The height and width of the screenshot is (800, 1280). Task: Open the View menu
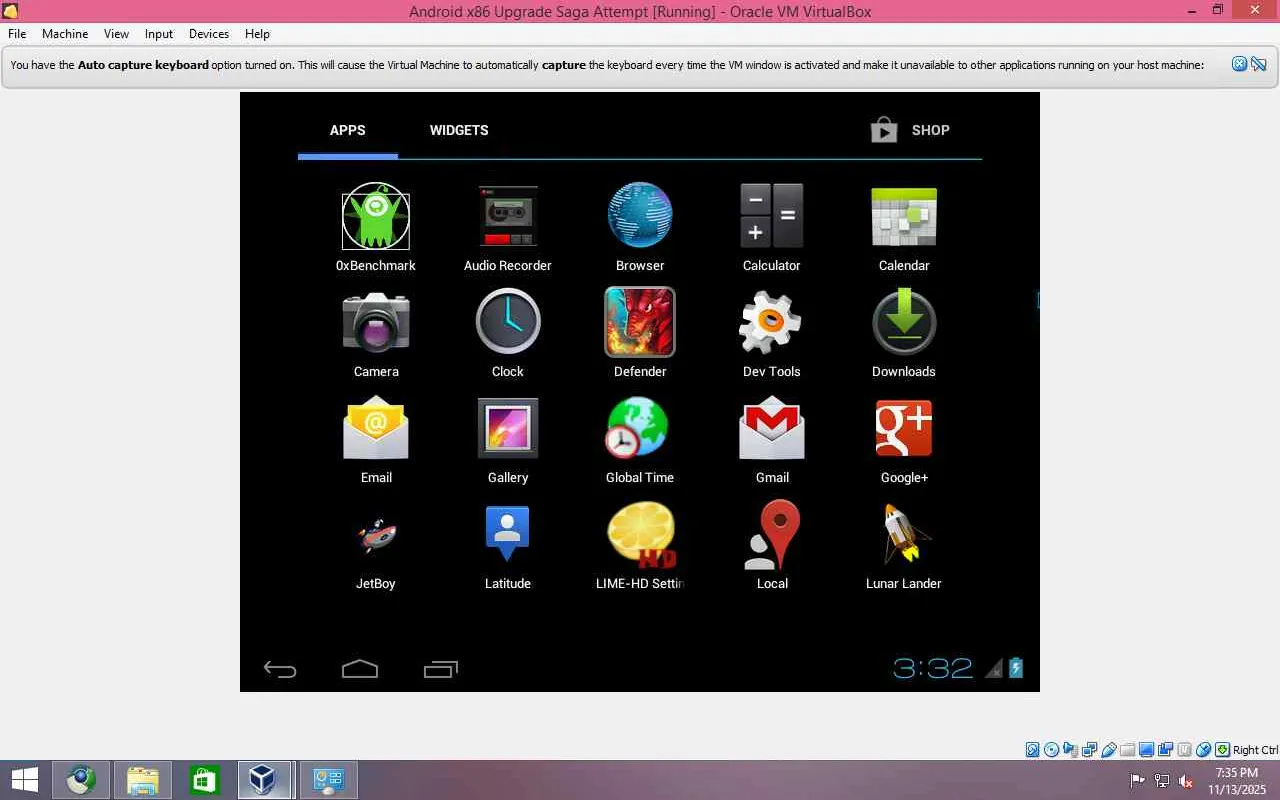point(116,33)
